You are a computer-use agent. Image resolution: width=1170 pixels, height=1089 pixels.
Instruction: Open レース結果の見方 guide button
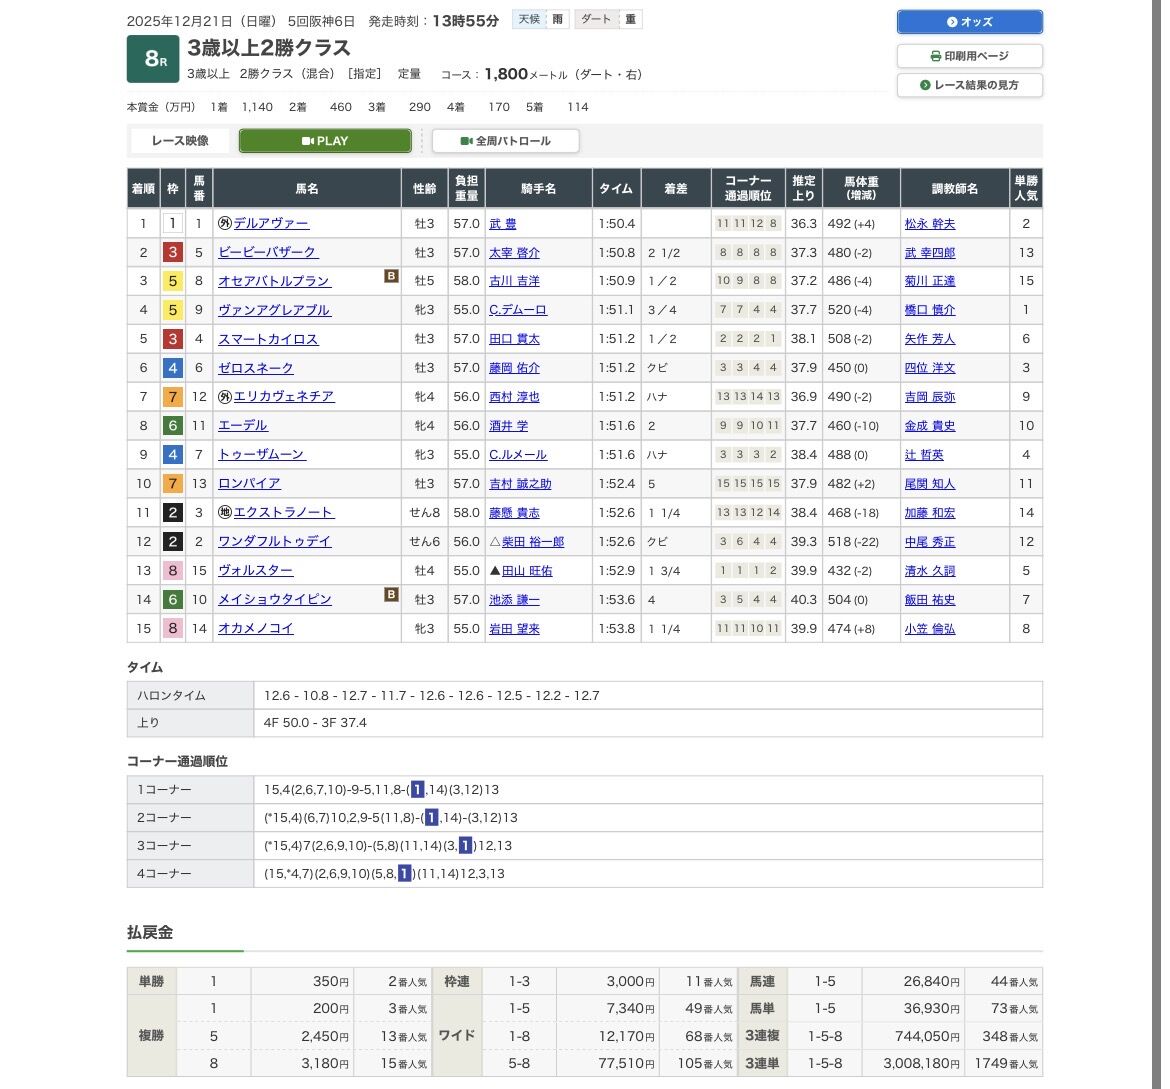969,85
